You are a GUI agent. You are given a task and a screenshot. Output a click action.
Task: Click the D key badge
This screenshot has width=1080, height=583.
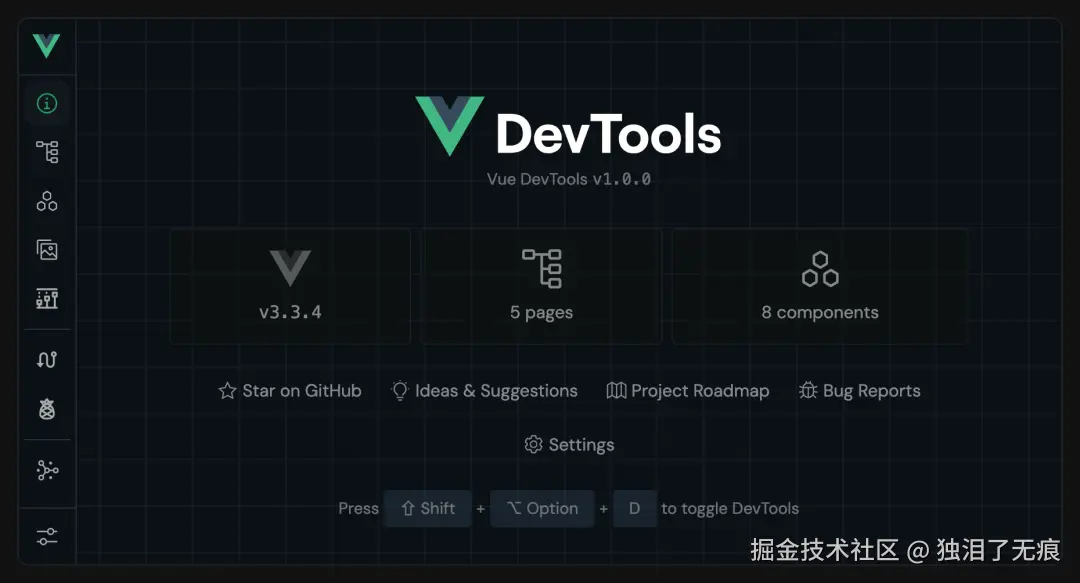(x=634, y=509)
